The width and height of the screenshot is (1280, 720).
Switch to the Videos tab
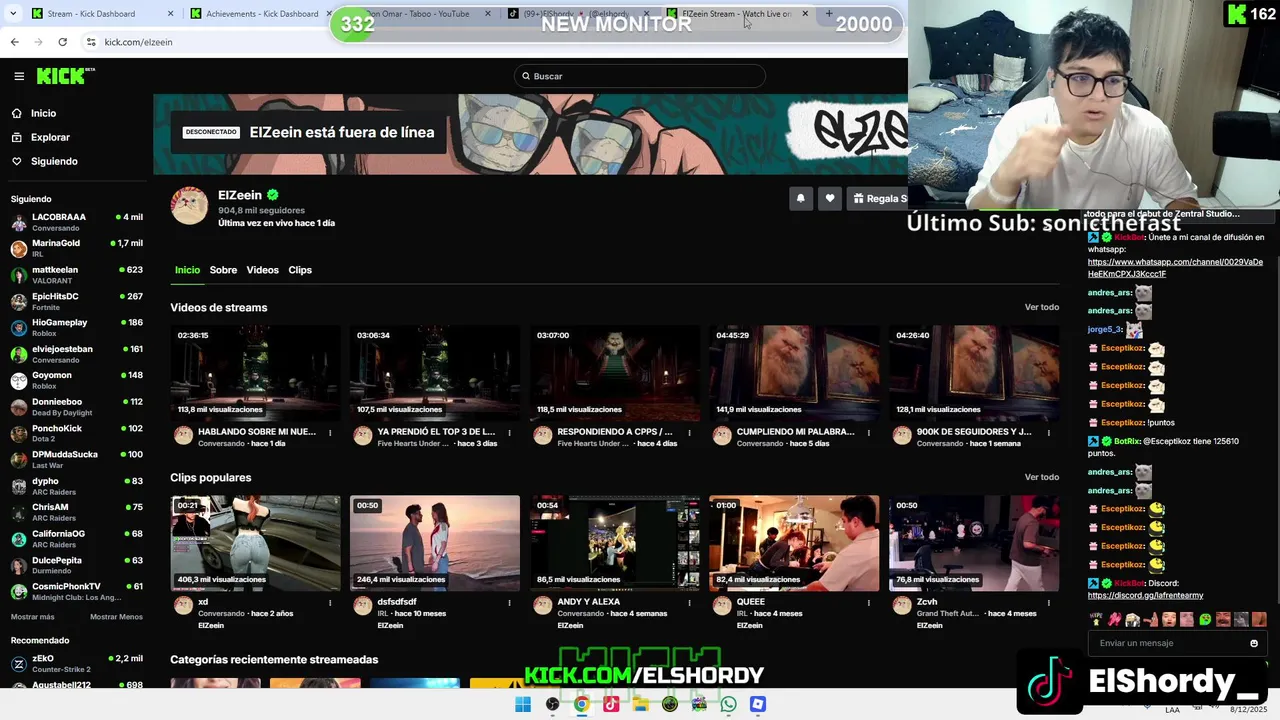(x=262, y=270)
